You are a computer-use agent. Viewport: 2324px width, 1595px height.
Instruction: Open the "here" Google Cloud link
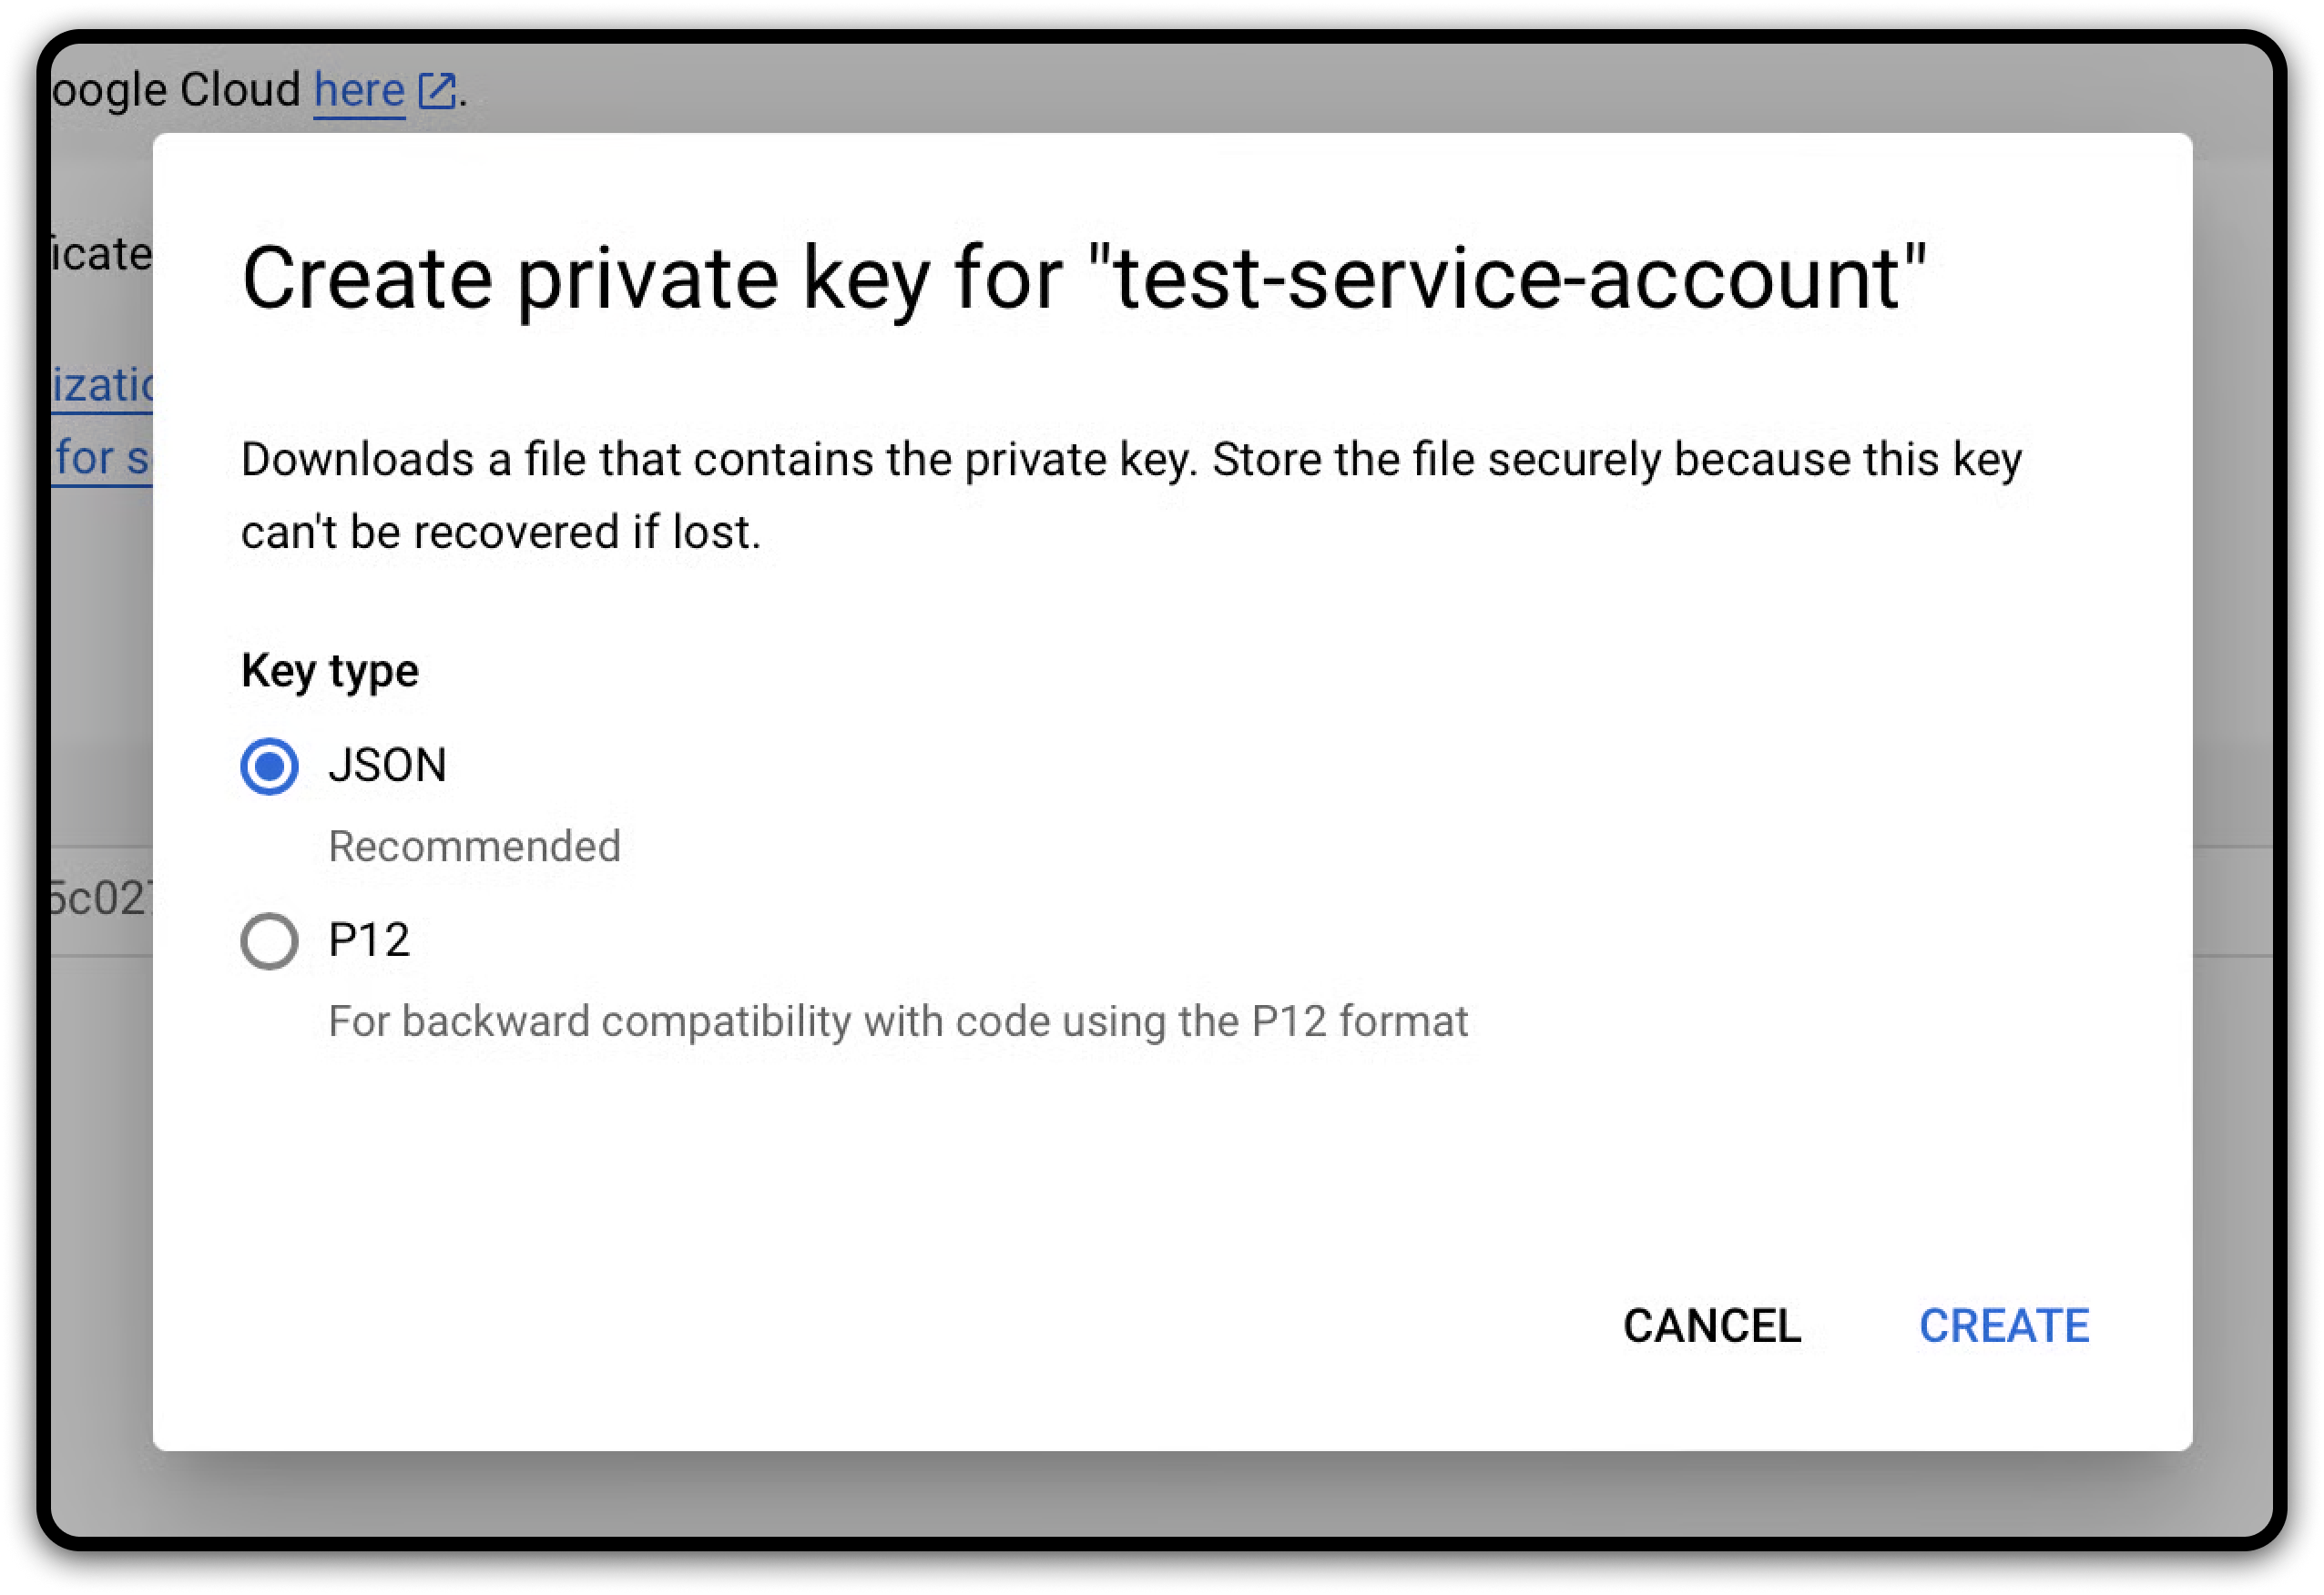(359, 91)
